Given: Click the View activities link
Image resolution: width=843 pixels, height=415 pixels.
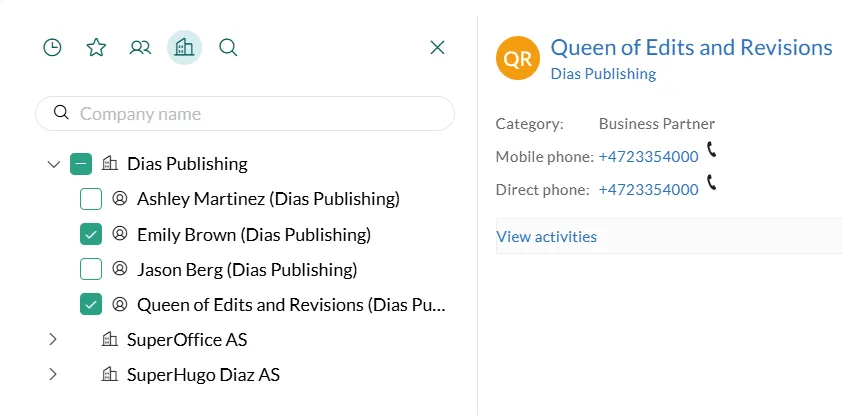Looking at the screenshot, I should 546,237.
